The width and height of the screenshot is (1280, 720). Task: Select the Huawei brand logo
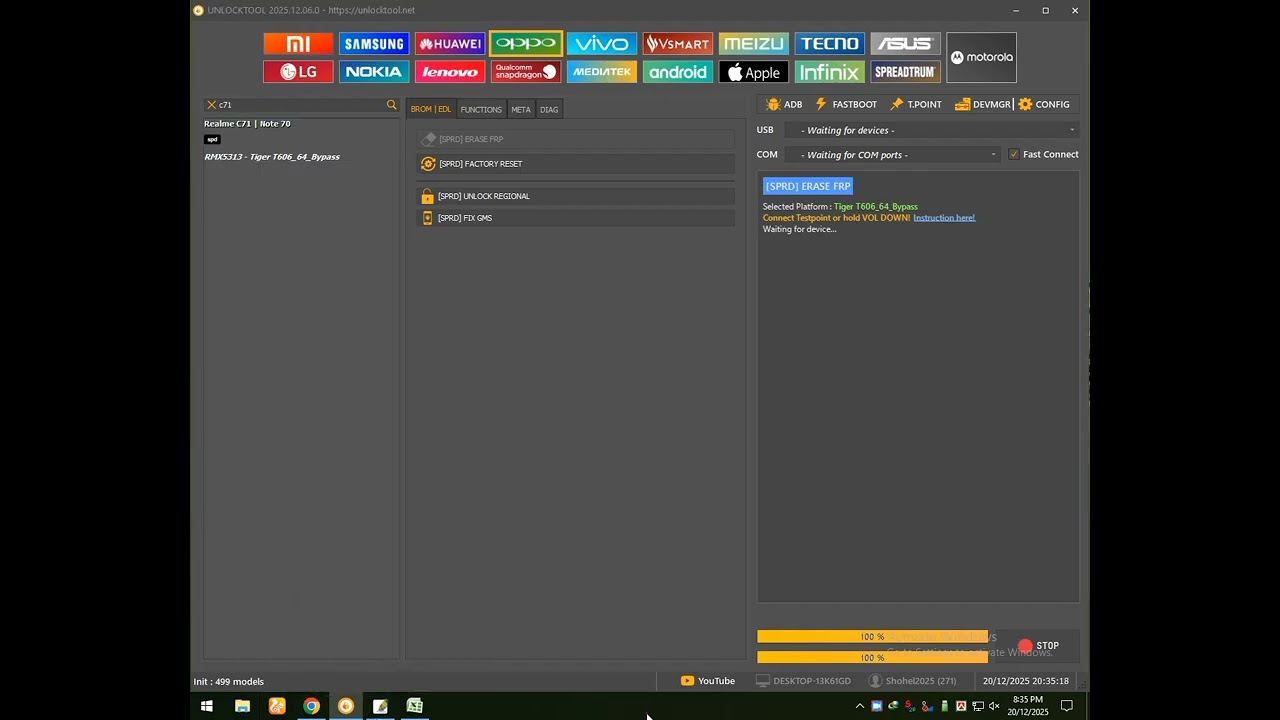click(x=450, y=44)
